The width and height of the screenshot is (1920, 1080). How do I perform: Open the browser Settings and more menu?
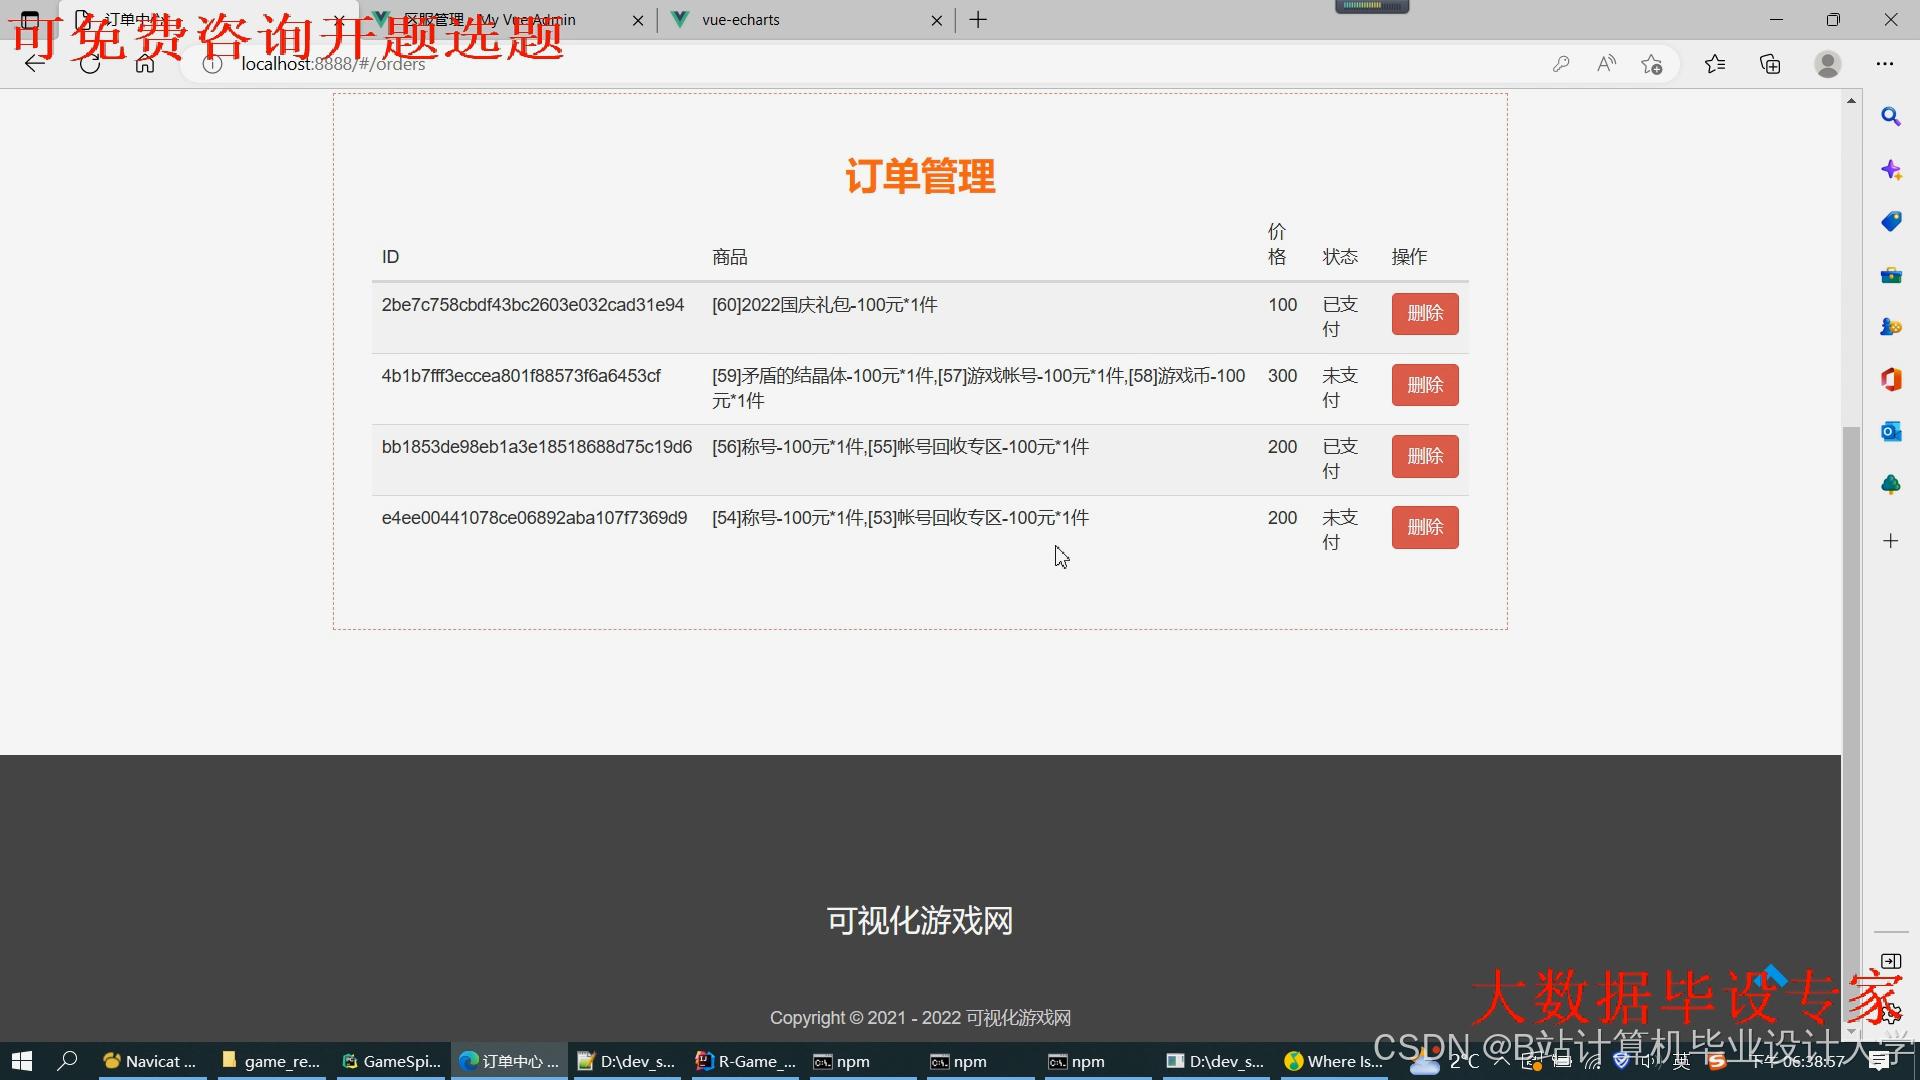1884,64
